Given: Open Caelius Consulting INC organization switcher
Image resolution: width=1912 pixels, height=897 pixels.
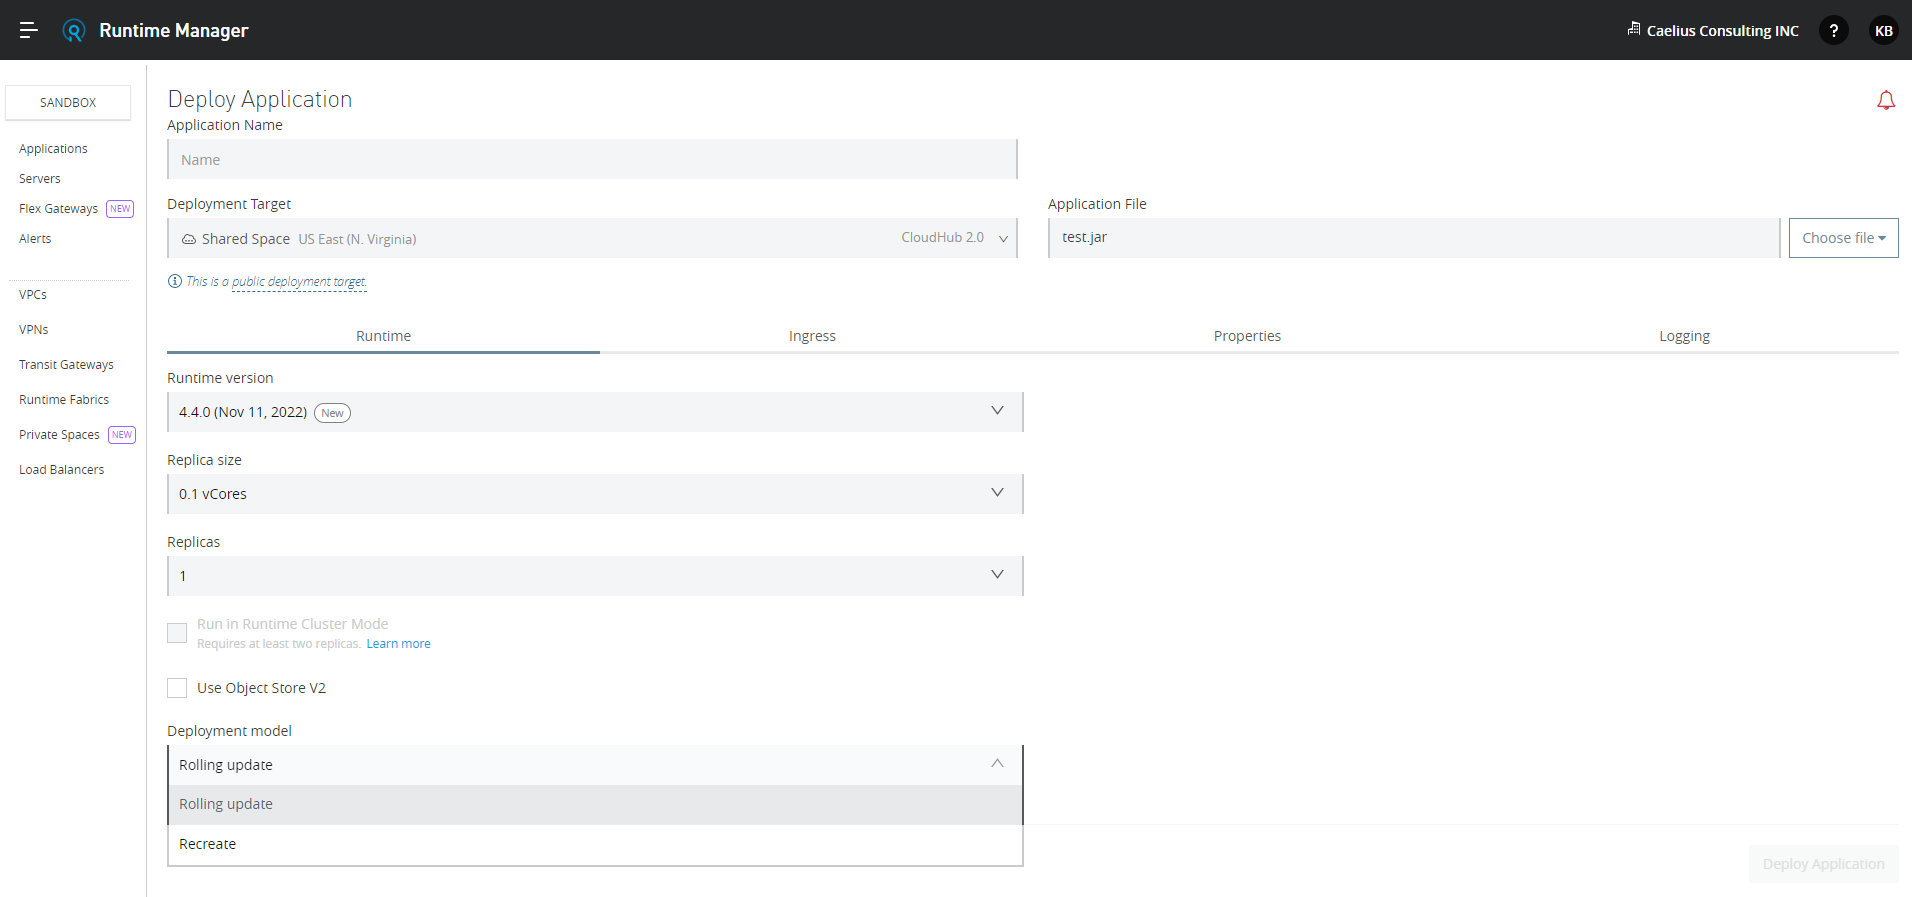Looking at the screenshot, I should pos(1713,31).
